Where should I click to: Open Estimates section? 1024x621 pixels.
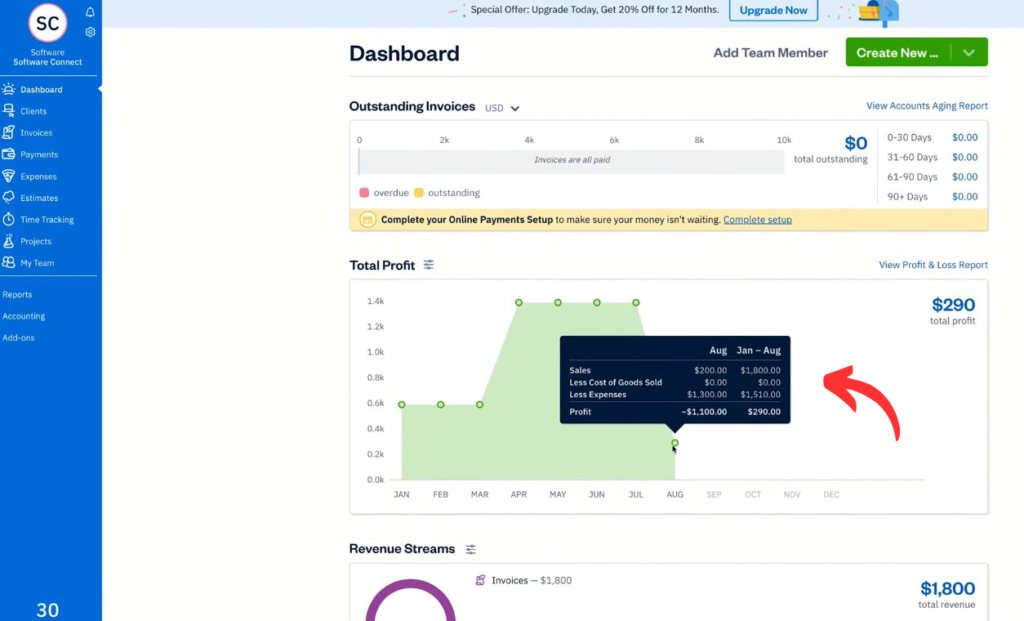coord(39,198)
